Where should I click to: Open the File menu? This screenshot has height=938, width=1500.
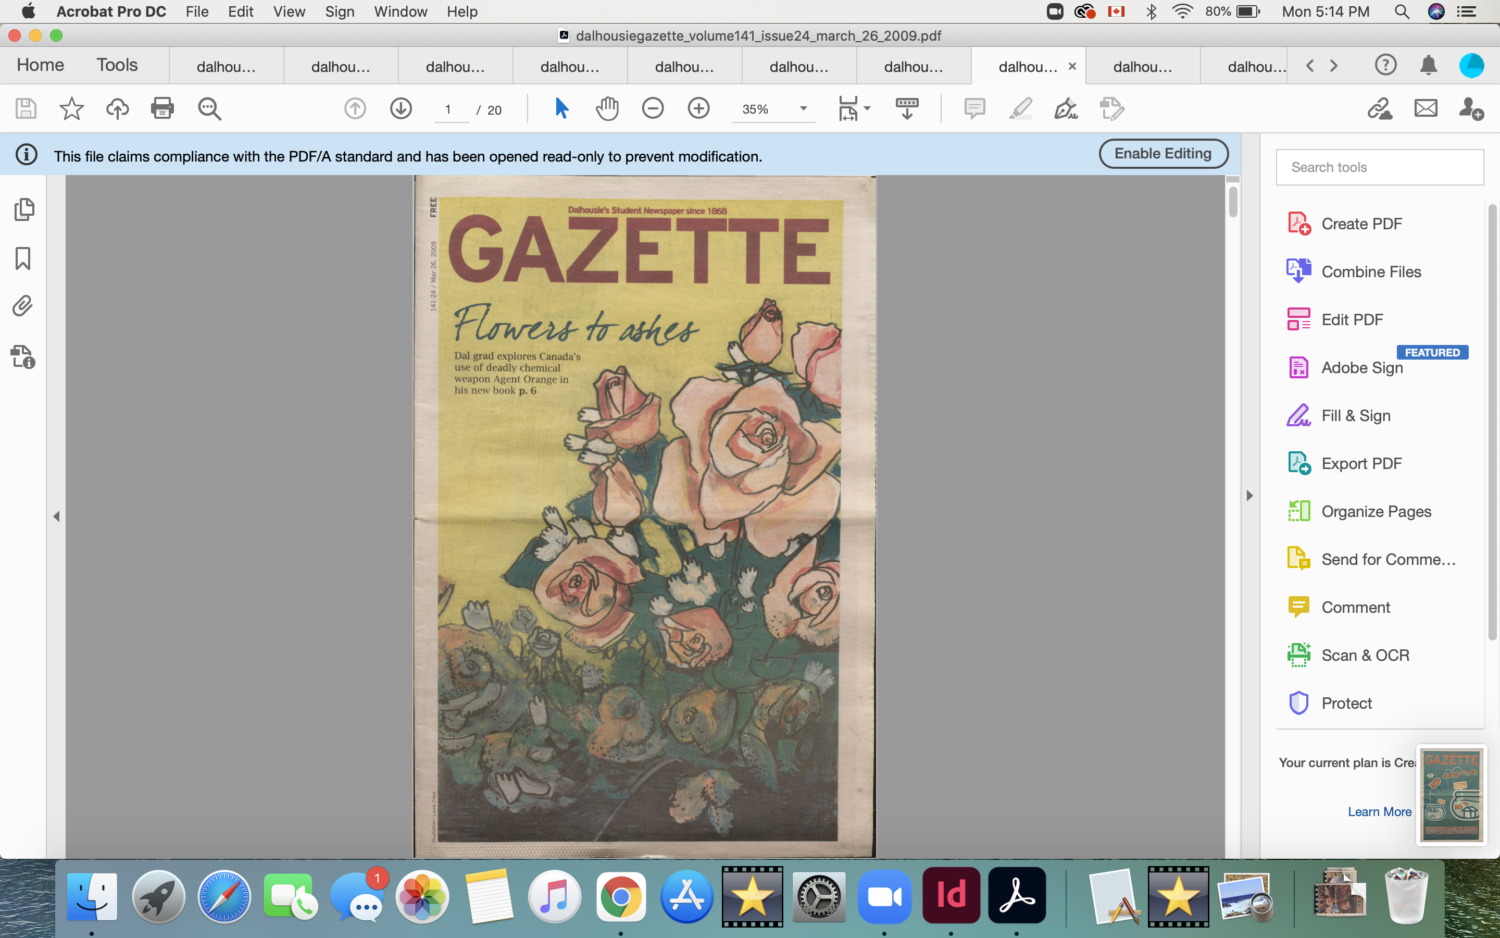coord(197,11)
